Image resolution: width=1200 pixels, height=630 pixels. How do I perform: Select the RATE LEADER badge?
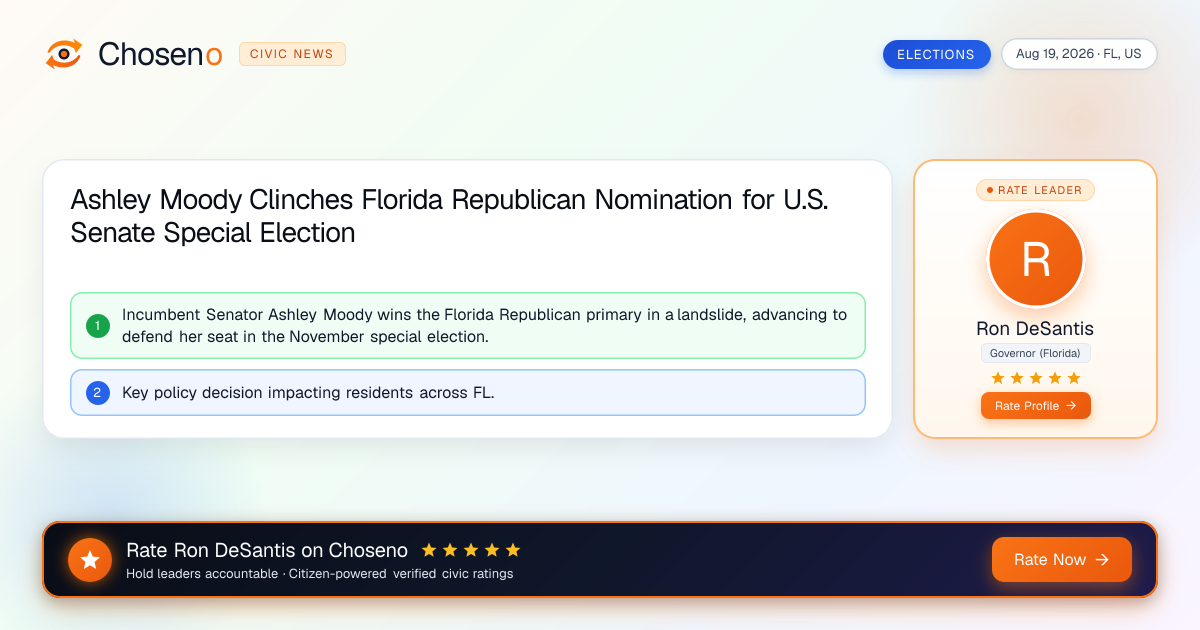1035,190
